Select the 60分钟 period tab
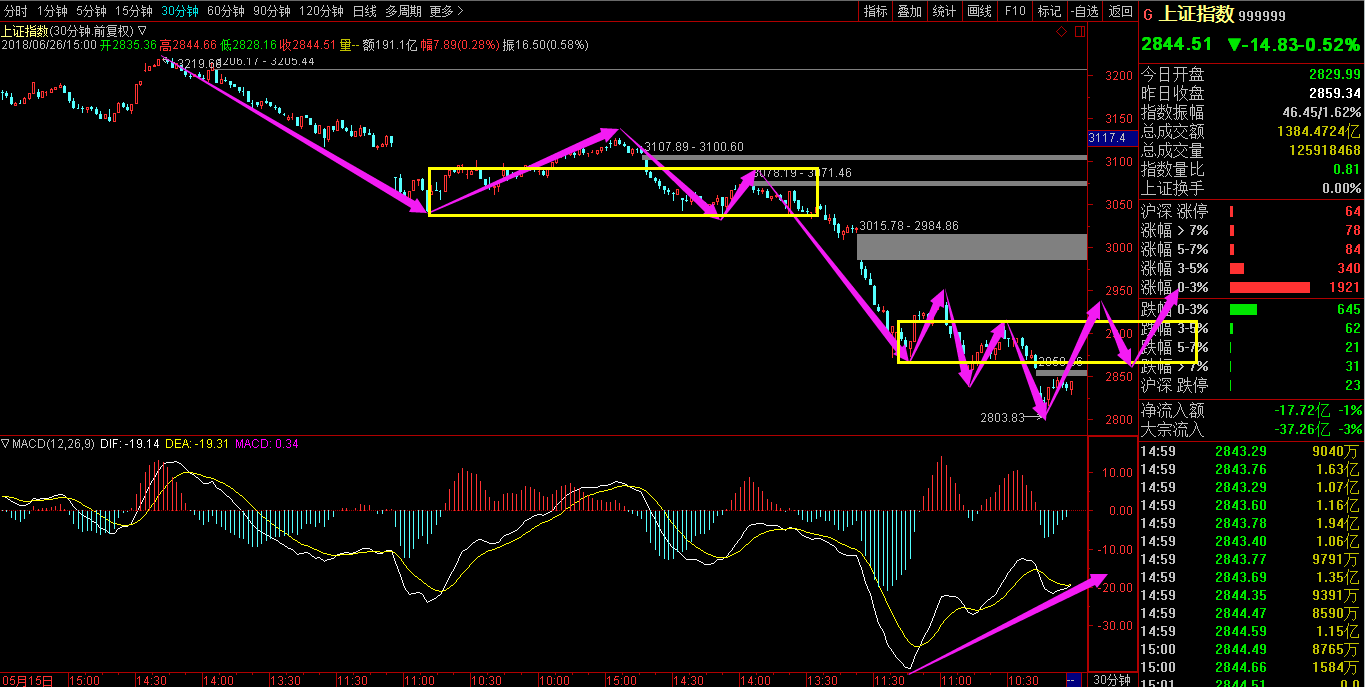1365x687 pixels. click(223, 11)
